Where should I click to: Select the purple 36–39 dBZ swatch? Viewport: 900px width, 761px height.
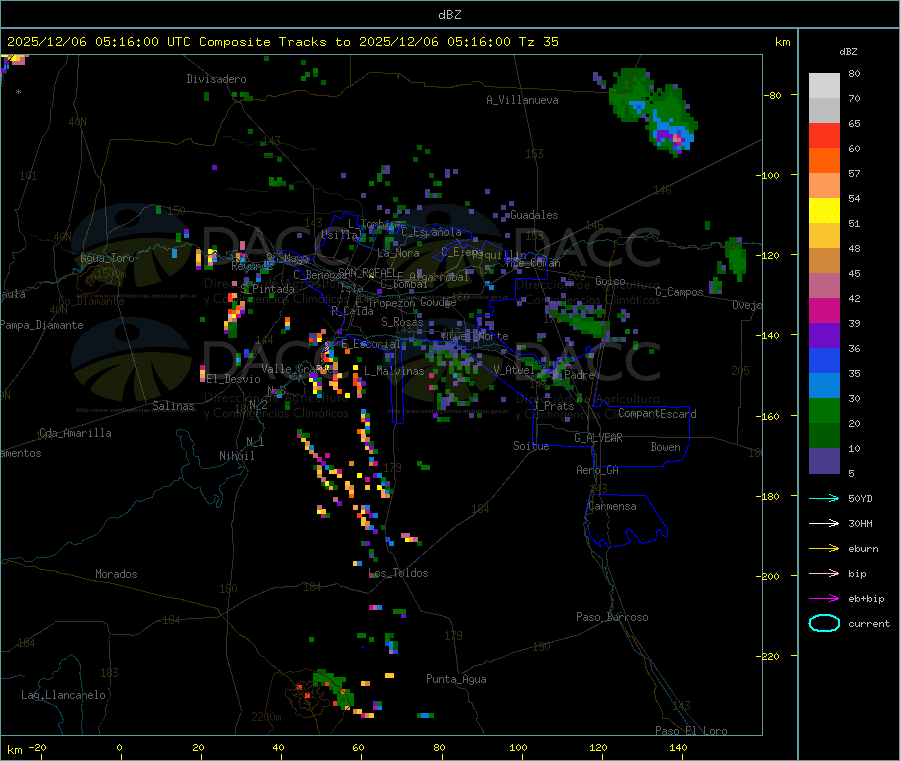[824, 336]
